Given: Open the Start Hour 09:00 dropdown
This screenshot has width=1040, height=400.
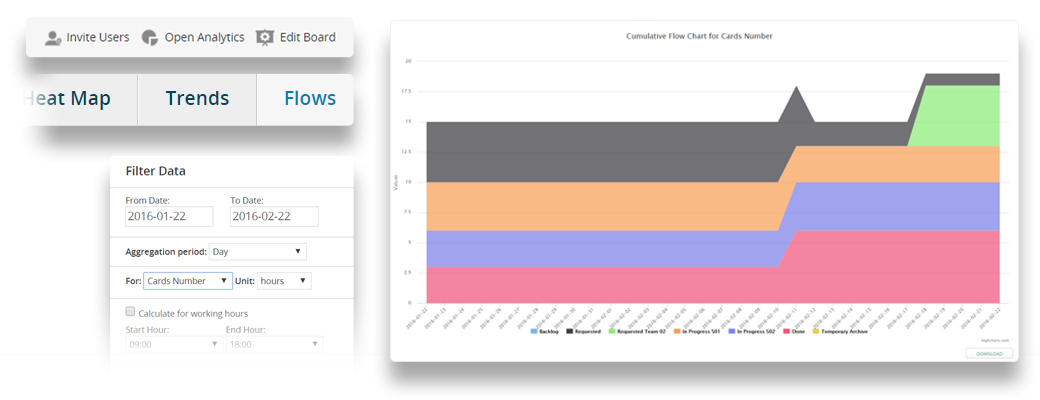Looking at the screenshot, I should (x=173, y=344).
